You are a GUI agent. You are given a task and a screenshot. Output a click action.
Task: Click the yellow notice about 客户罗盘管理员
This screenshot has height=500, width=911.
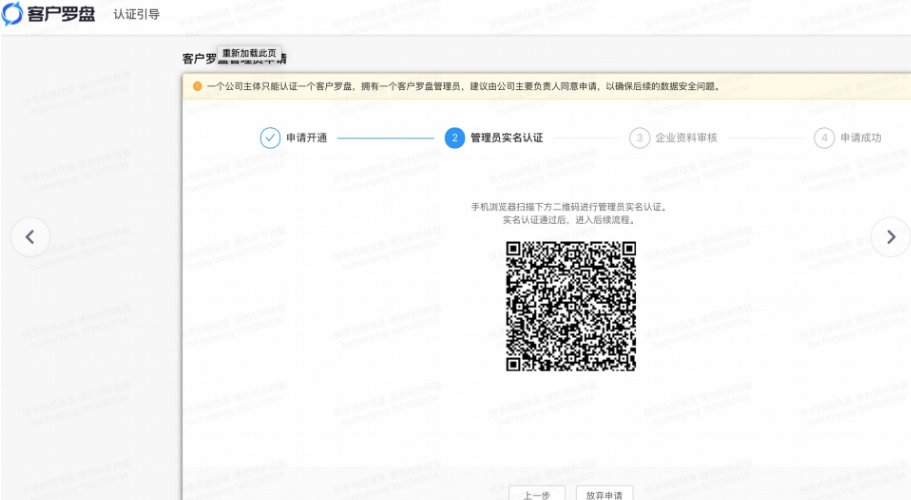tap(546, 87)
